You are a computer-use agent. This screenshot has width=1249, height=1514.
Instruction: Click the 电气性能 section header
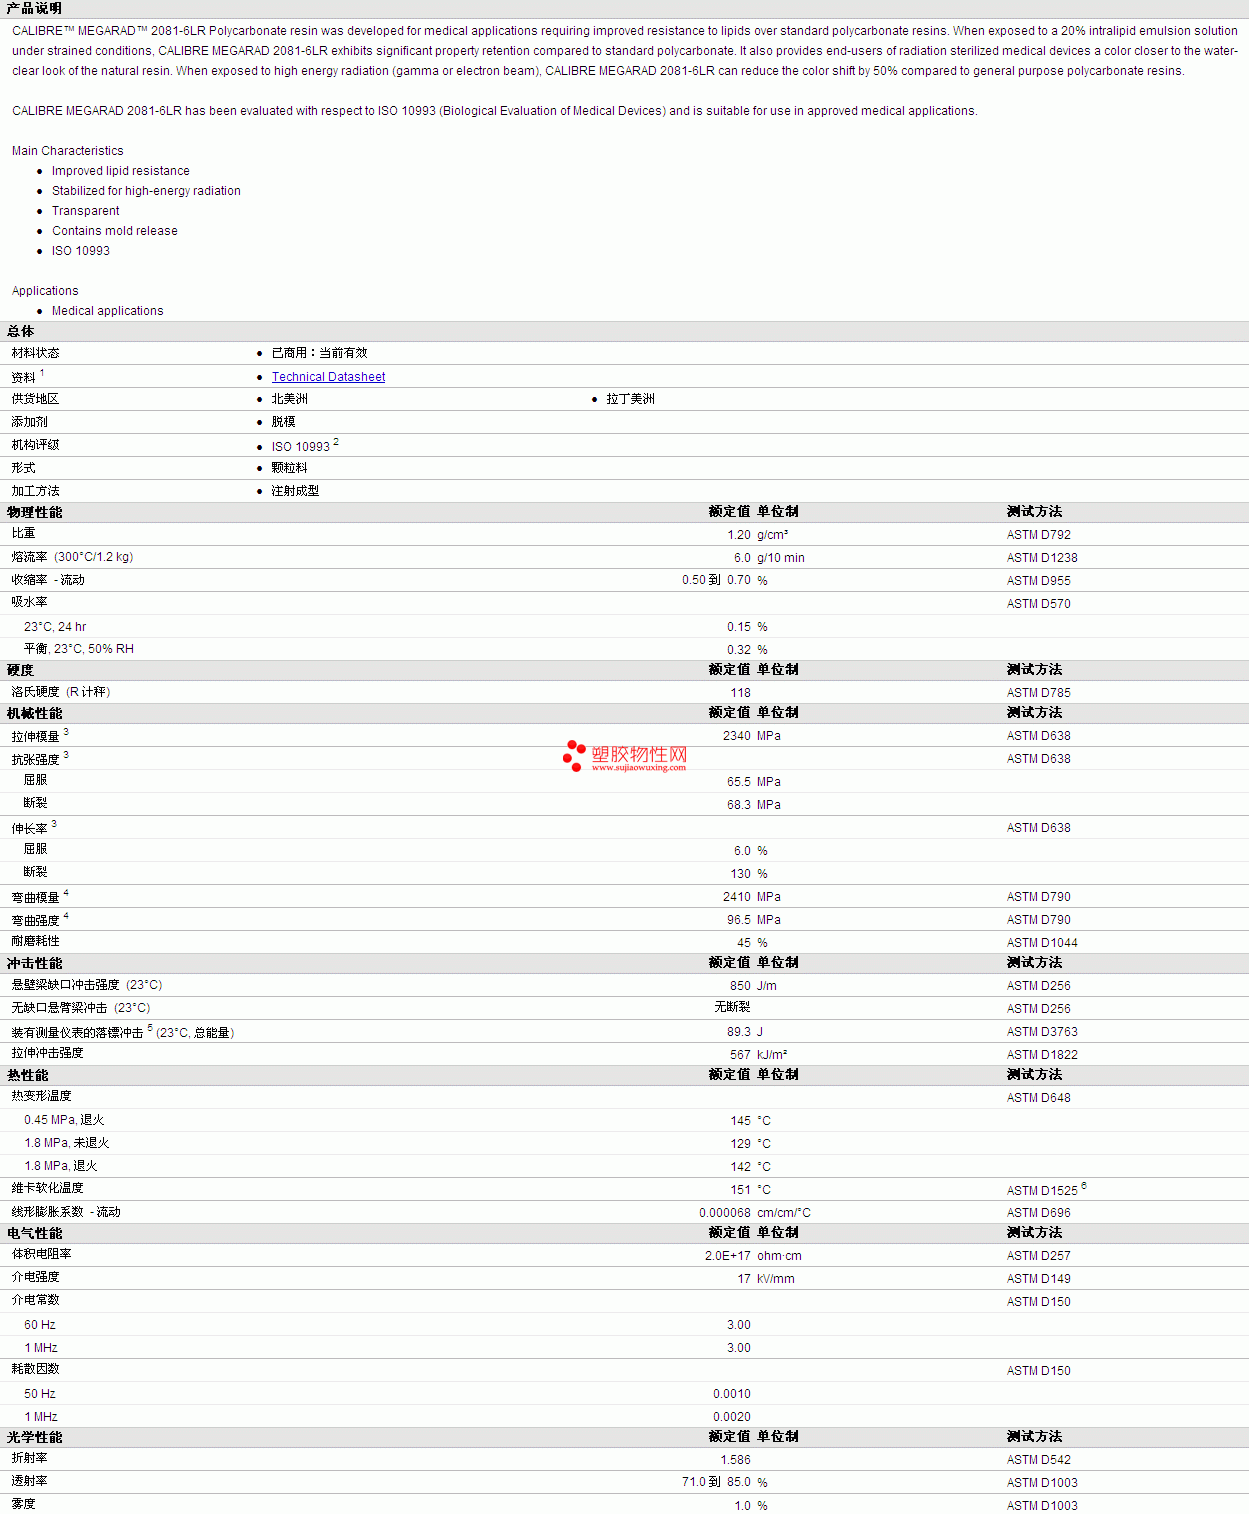click(x=35, y=1233)
